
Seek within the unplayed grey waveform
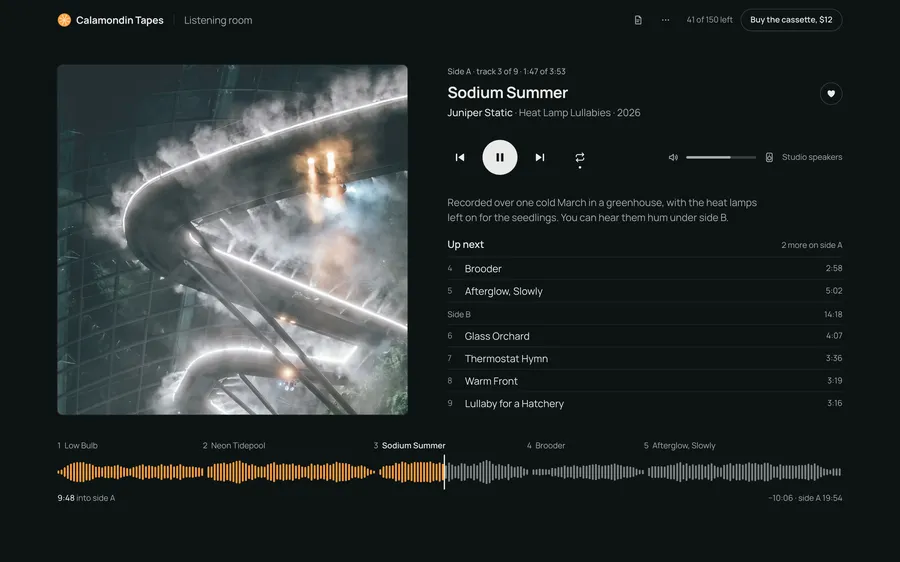[x=644, y=472]
